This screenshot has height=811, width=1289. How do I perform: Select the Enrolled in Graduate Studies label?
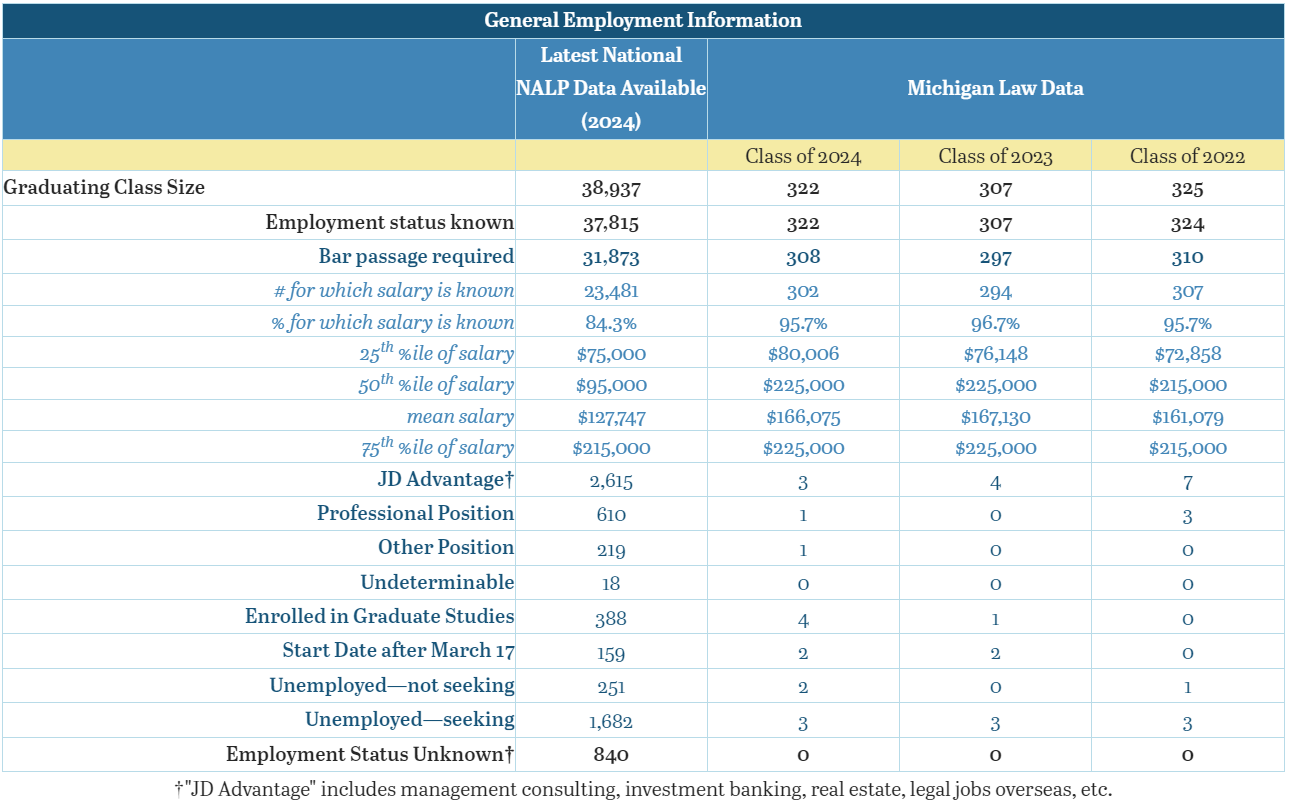tap(380, 616)
